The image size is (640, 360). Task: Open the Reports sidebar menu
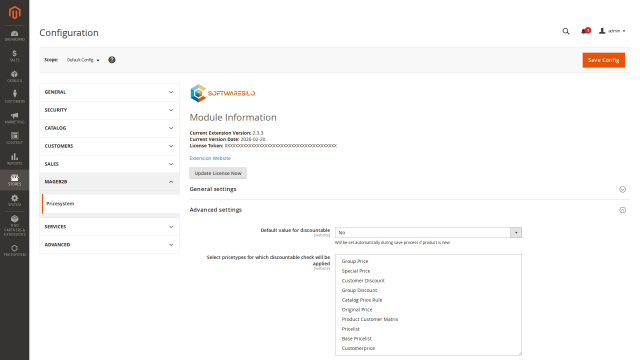click(15, 159)
